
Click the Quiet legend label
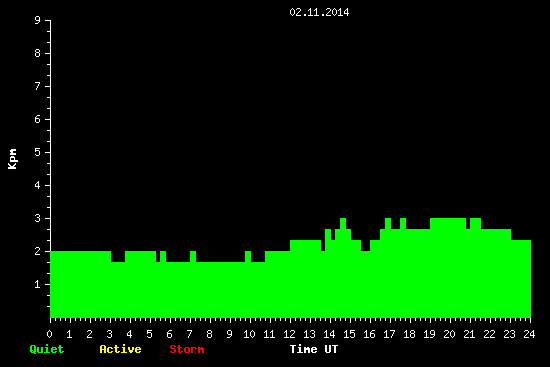47,349
